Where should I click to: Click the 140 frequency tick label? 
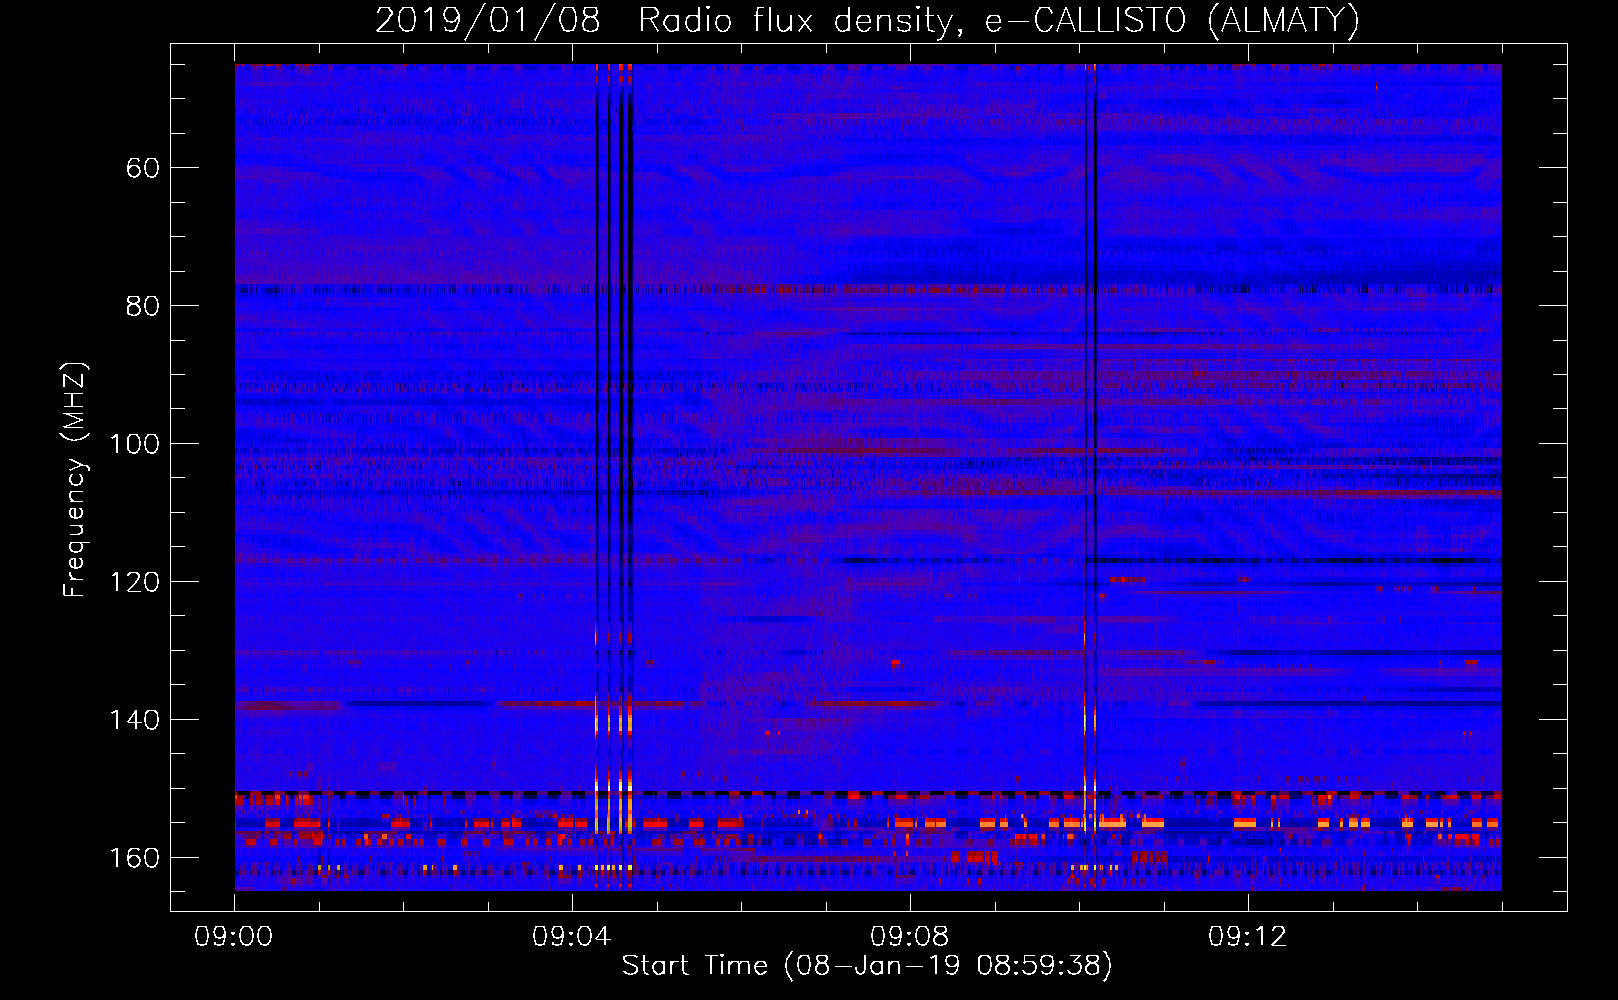[x=135, y=720]
